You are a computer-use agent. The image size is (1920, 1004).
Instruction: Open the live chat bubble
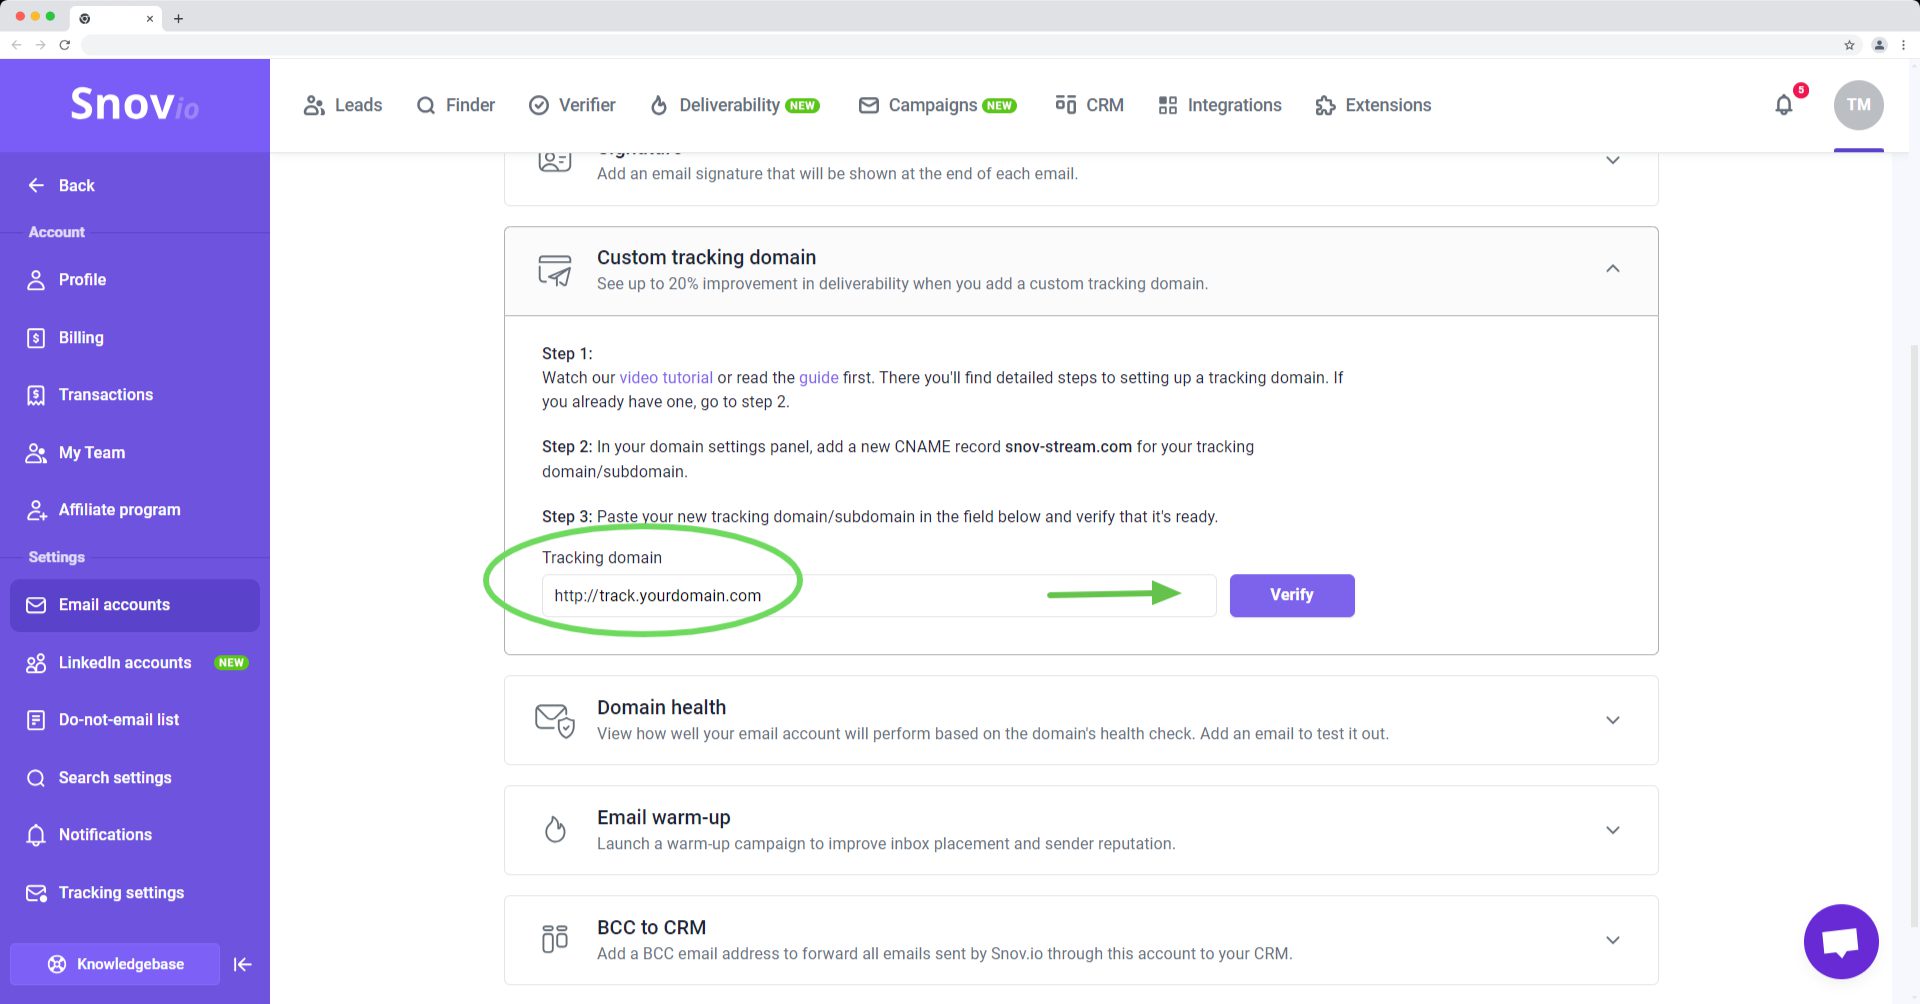tap(1840, 941)
